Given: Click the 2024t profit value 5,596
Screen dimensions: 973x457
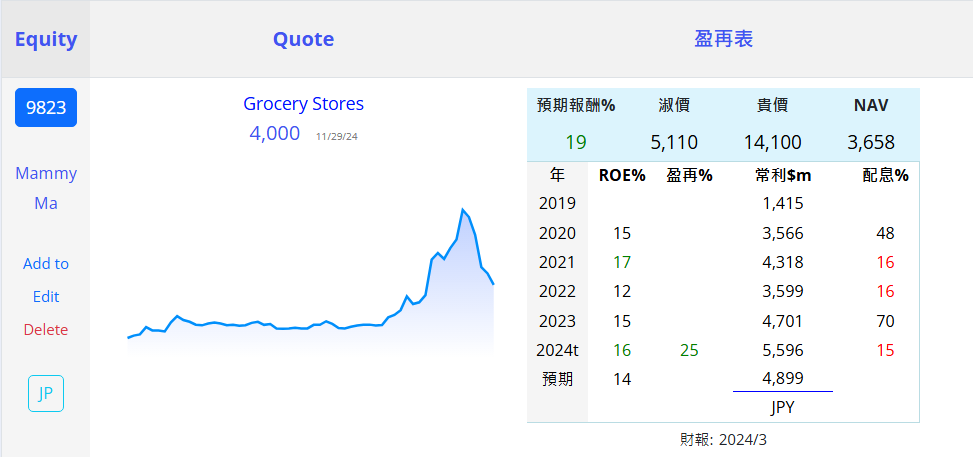Looking at the screenshot, I should pyautogui.click(x=783, y=351).
